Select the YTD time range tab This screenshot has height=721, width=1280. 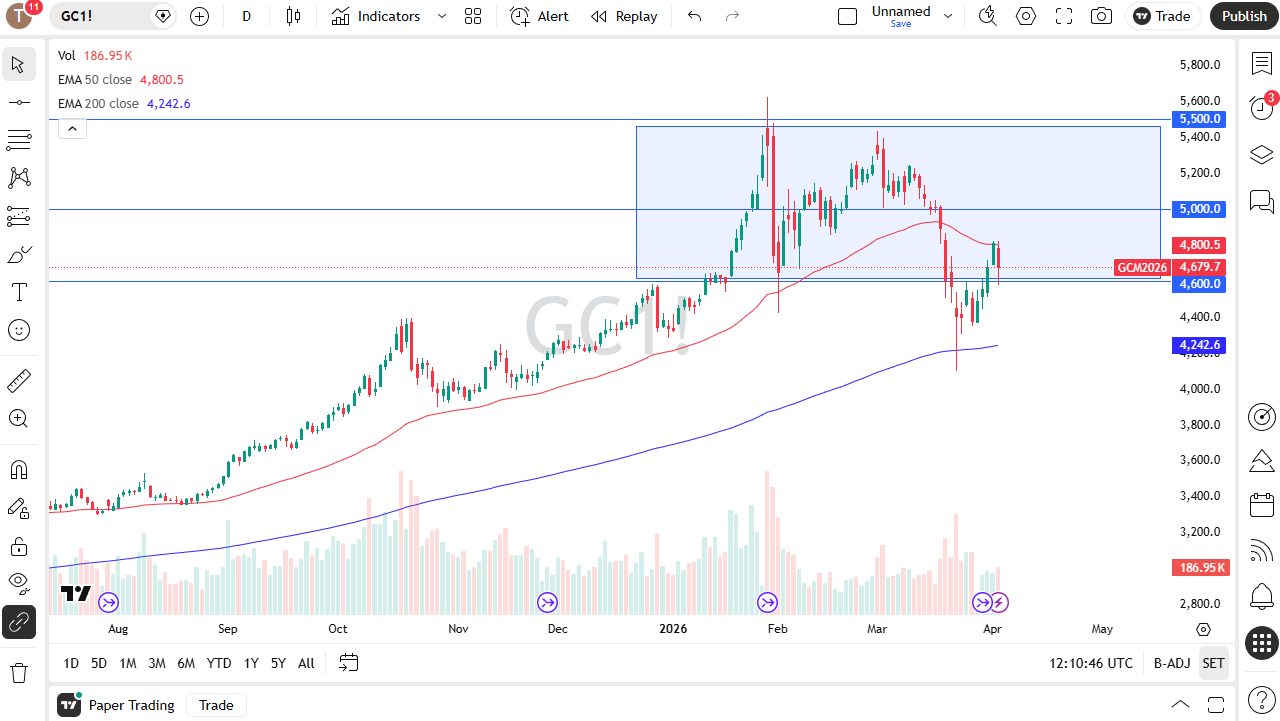coord(219,663)
